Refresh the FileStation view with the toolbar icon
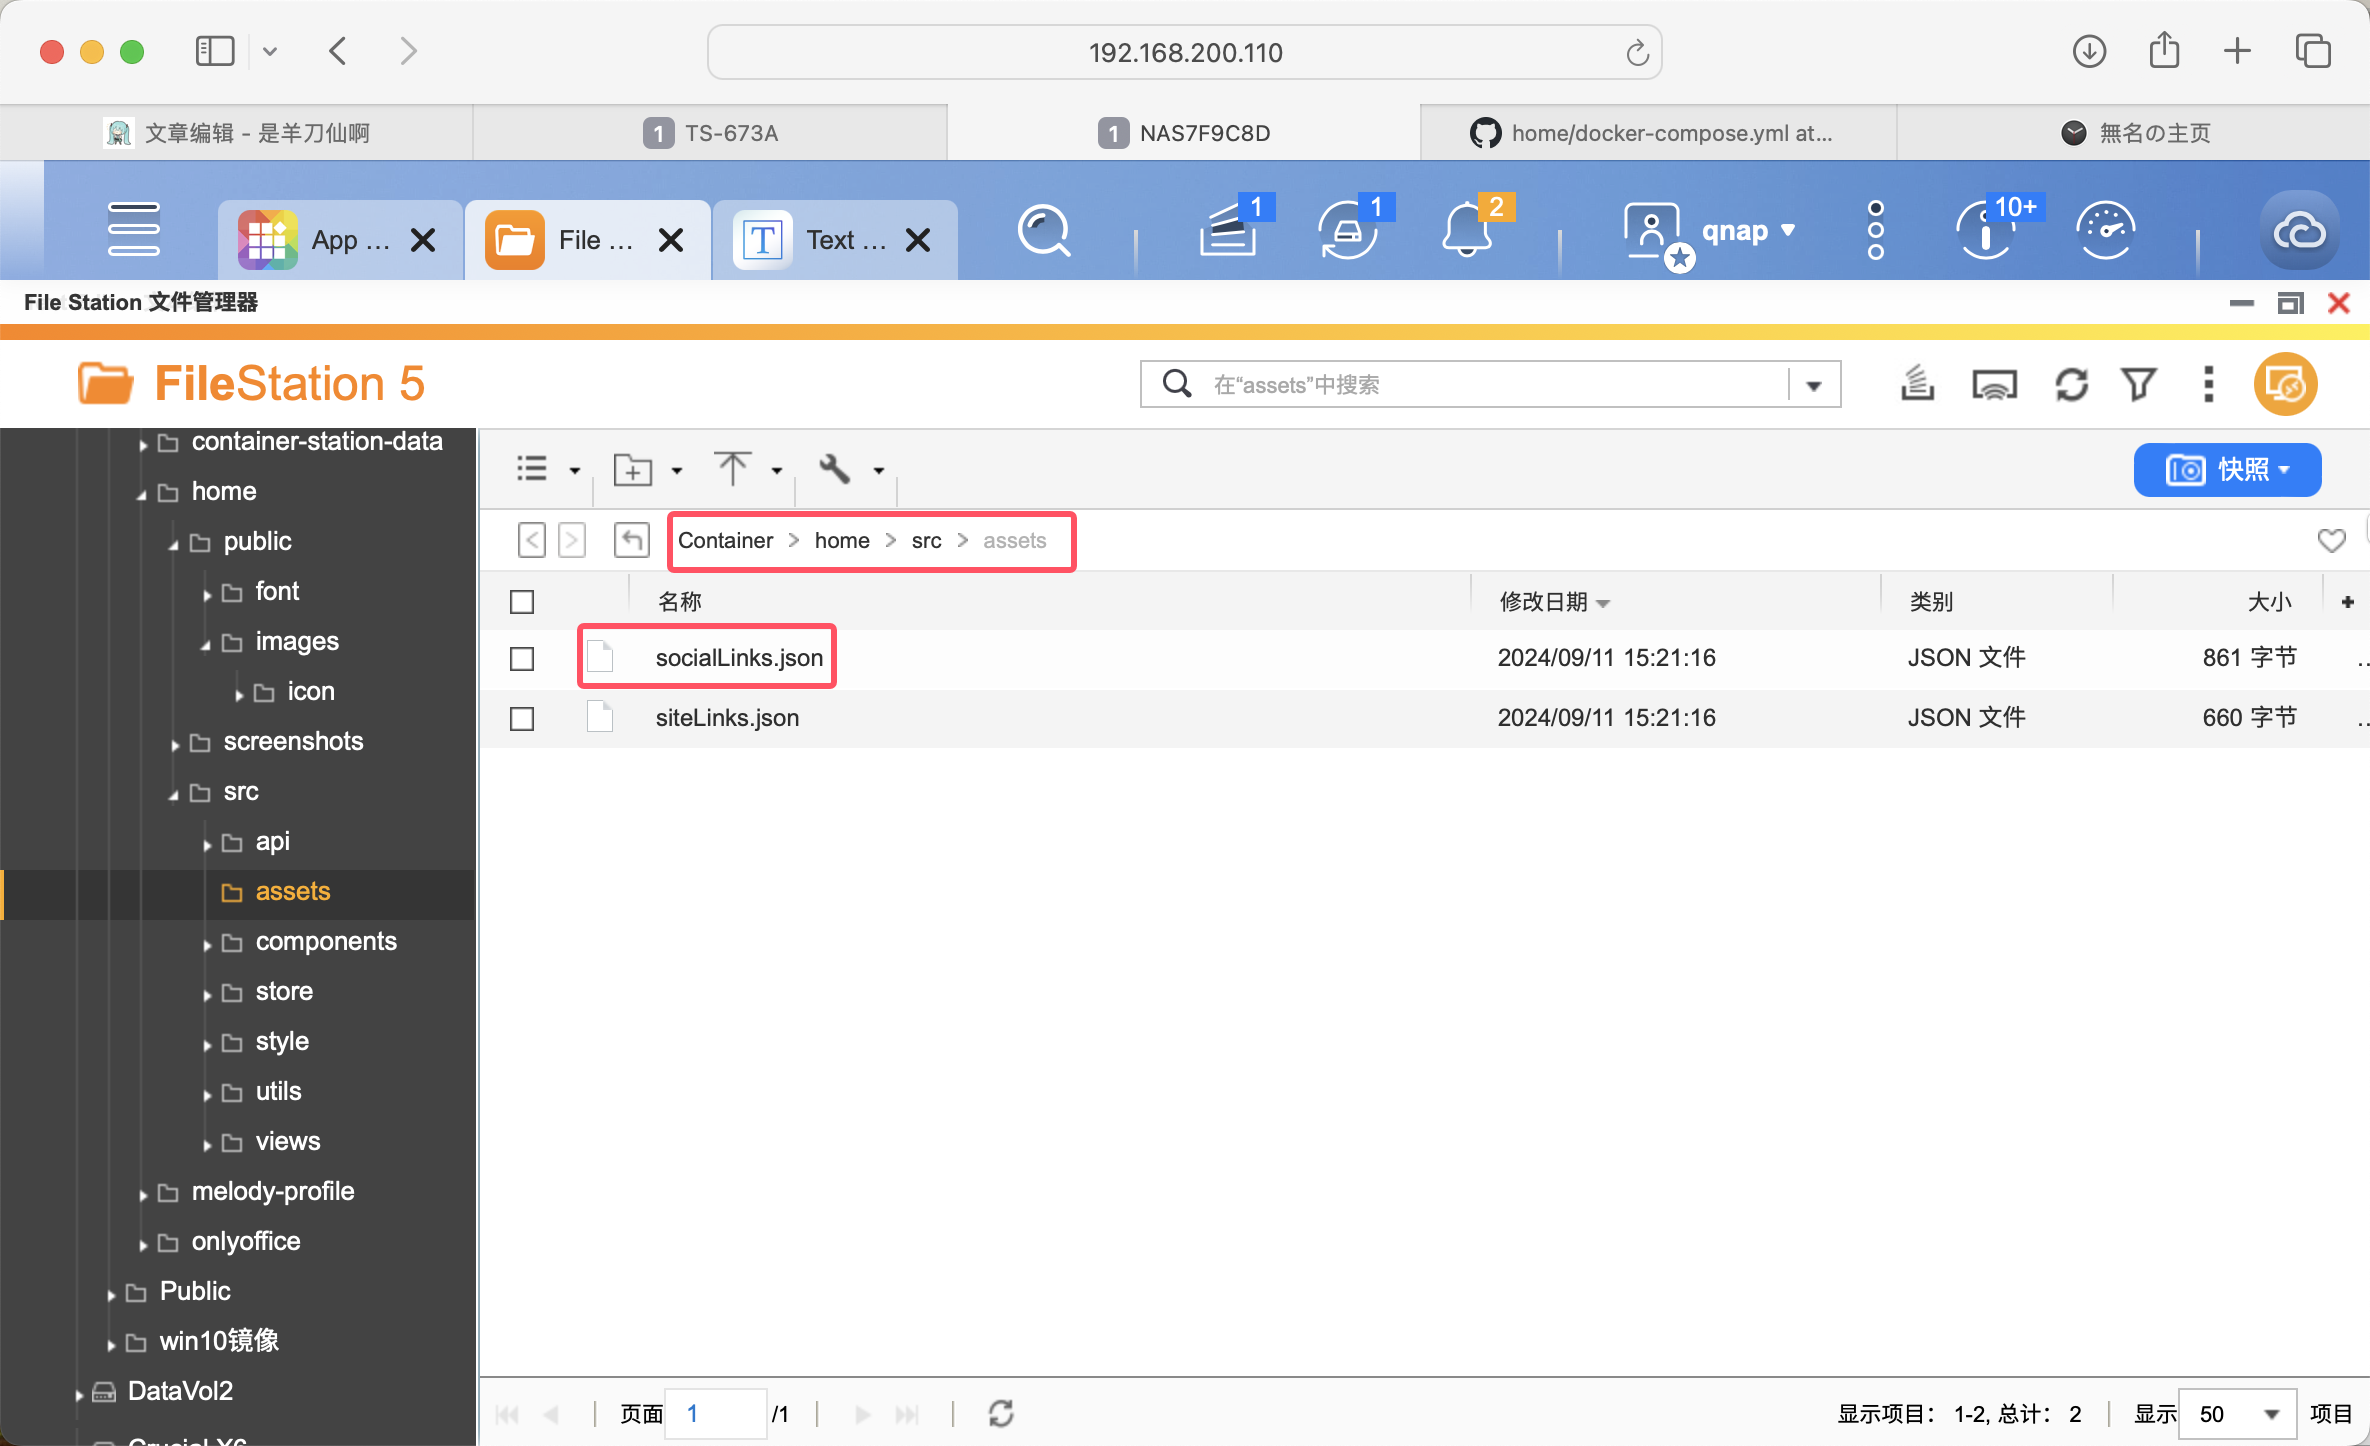This screenshot has width=2370, height=1446. click(2071, 384)
